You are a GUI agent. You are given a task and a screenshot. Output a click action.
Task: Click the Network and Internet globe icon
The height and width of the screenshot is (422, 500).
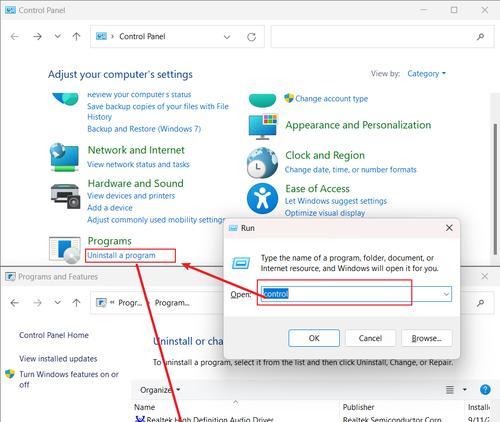click(64, 157)
